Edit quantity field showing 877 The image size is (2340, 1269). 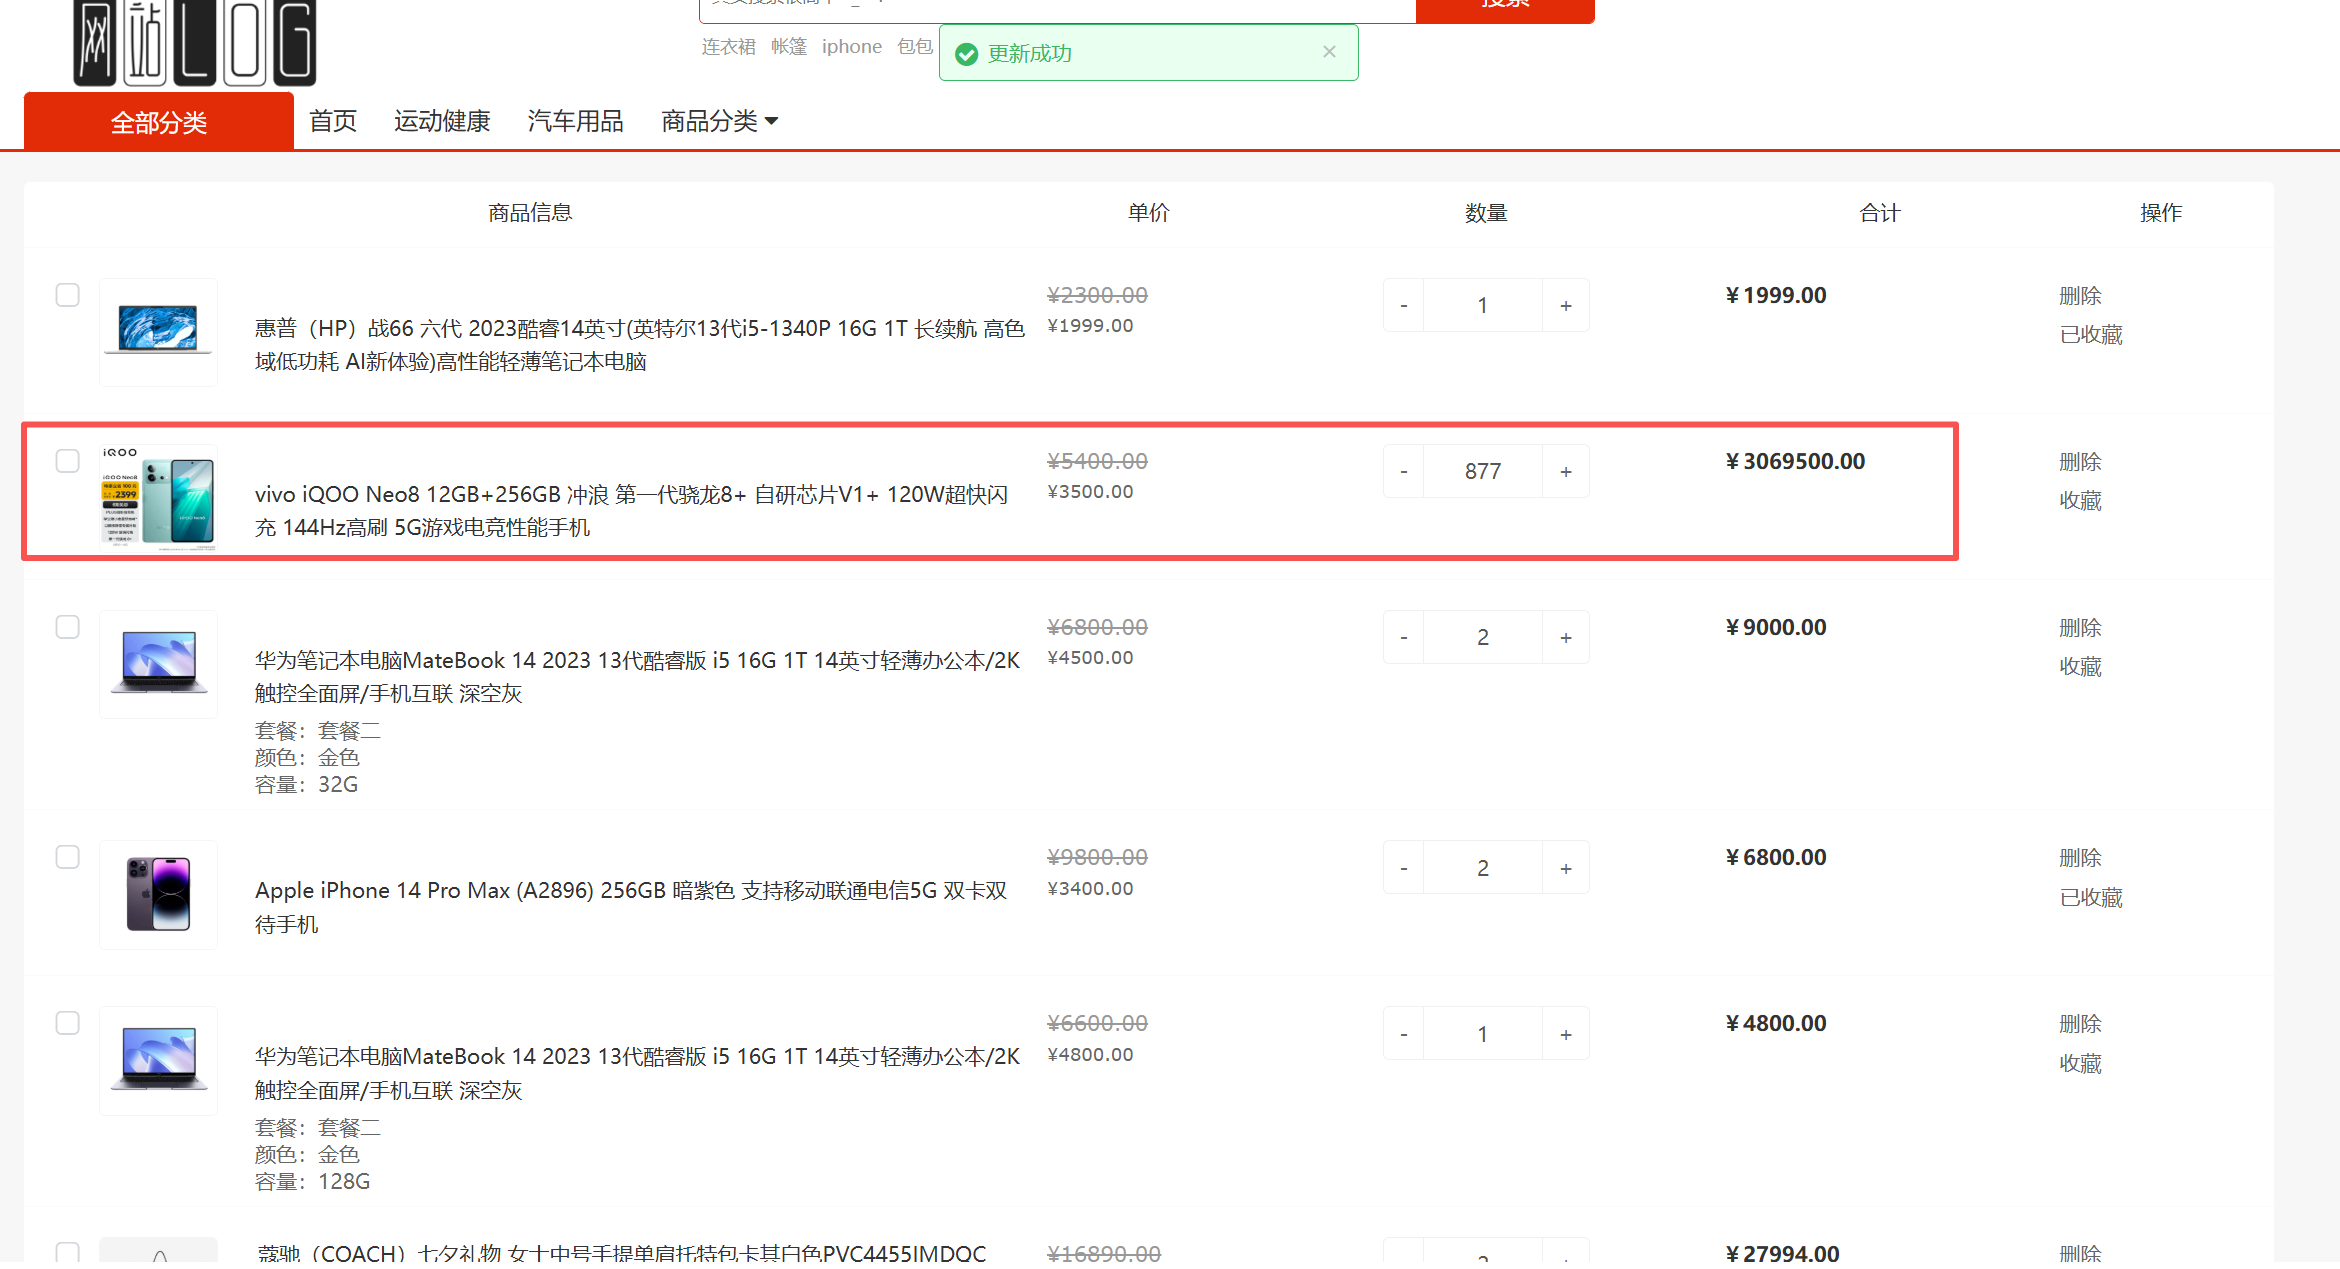coord(1483,471)
